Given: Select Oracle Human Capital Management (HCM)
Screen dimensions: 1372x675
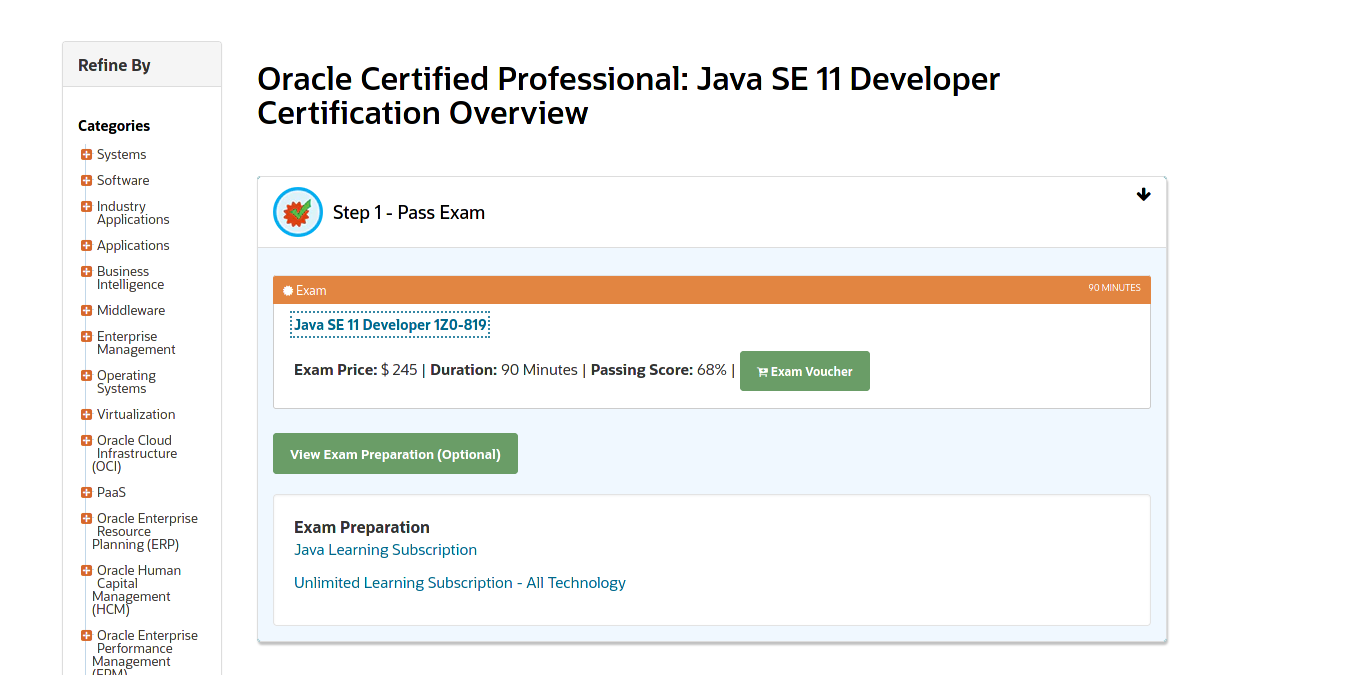Looking at the screenshot, I should pos(137,590).
